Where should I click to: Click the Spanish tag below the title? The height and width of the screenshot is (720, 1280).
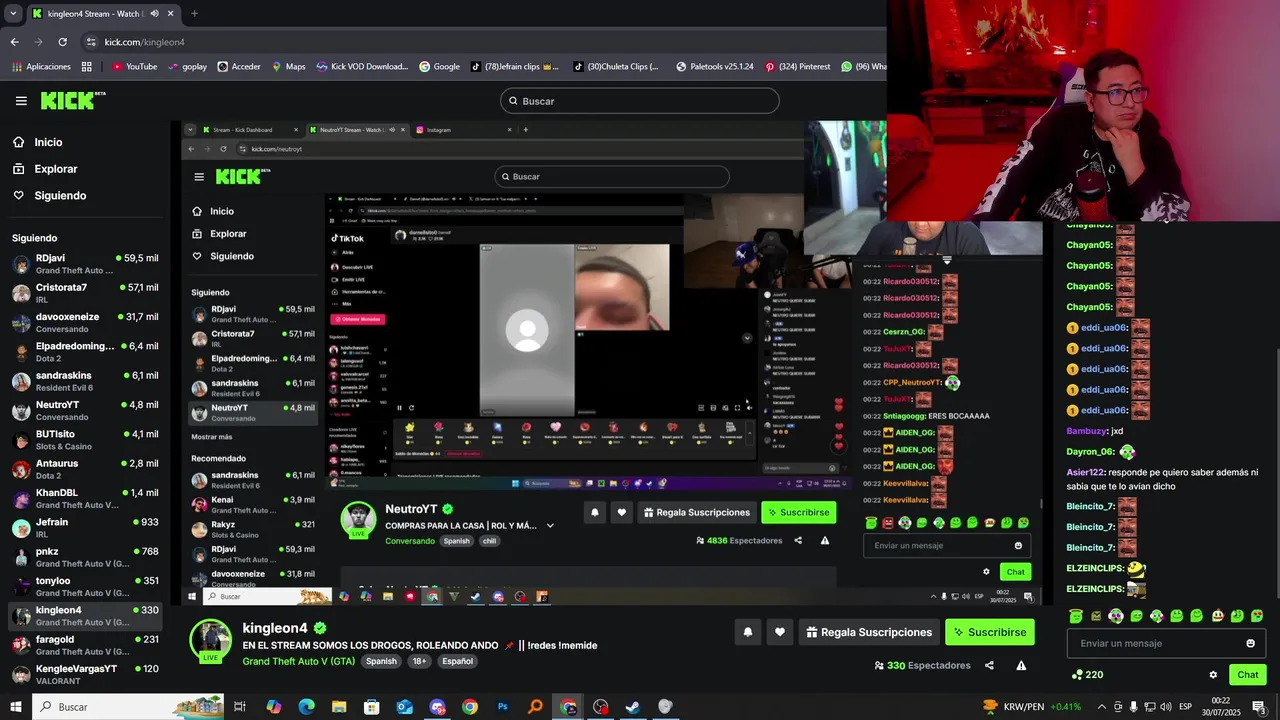pos(381,661)
